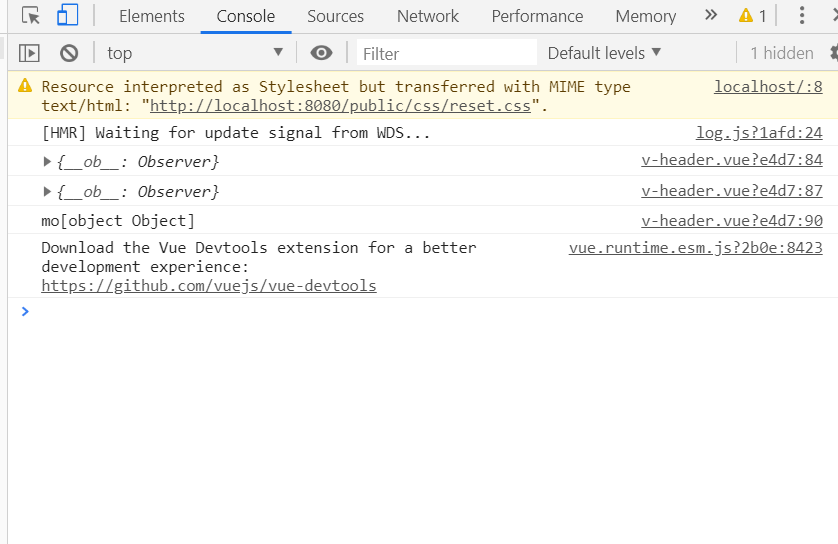838x544 pixels.
Task: Open the Sources tab
Action: pos(335,16)
